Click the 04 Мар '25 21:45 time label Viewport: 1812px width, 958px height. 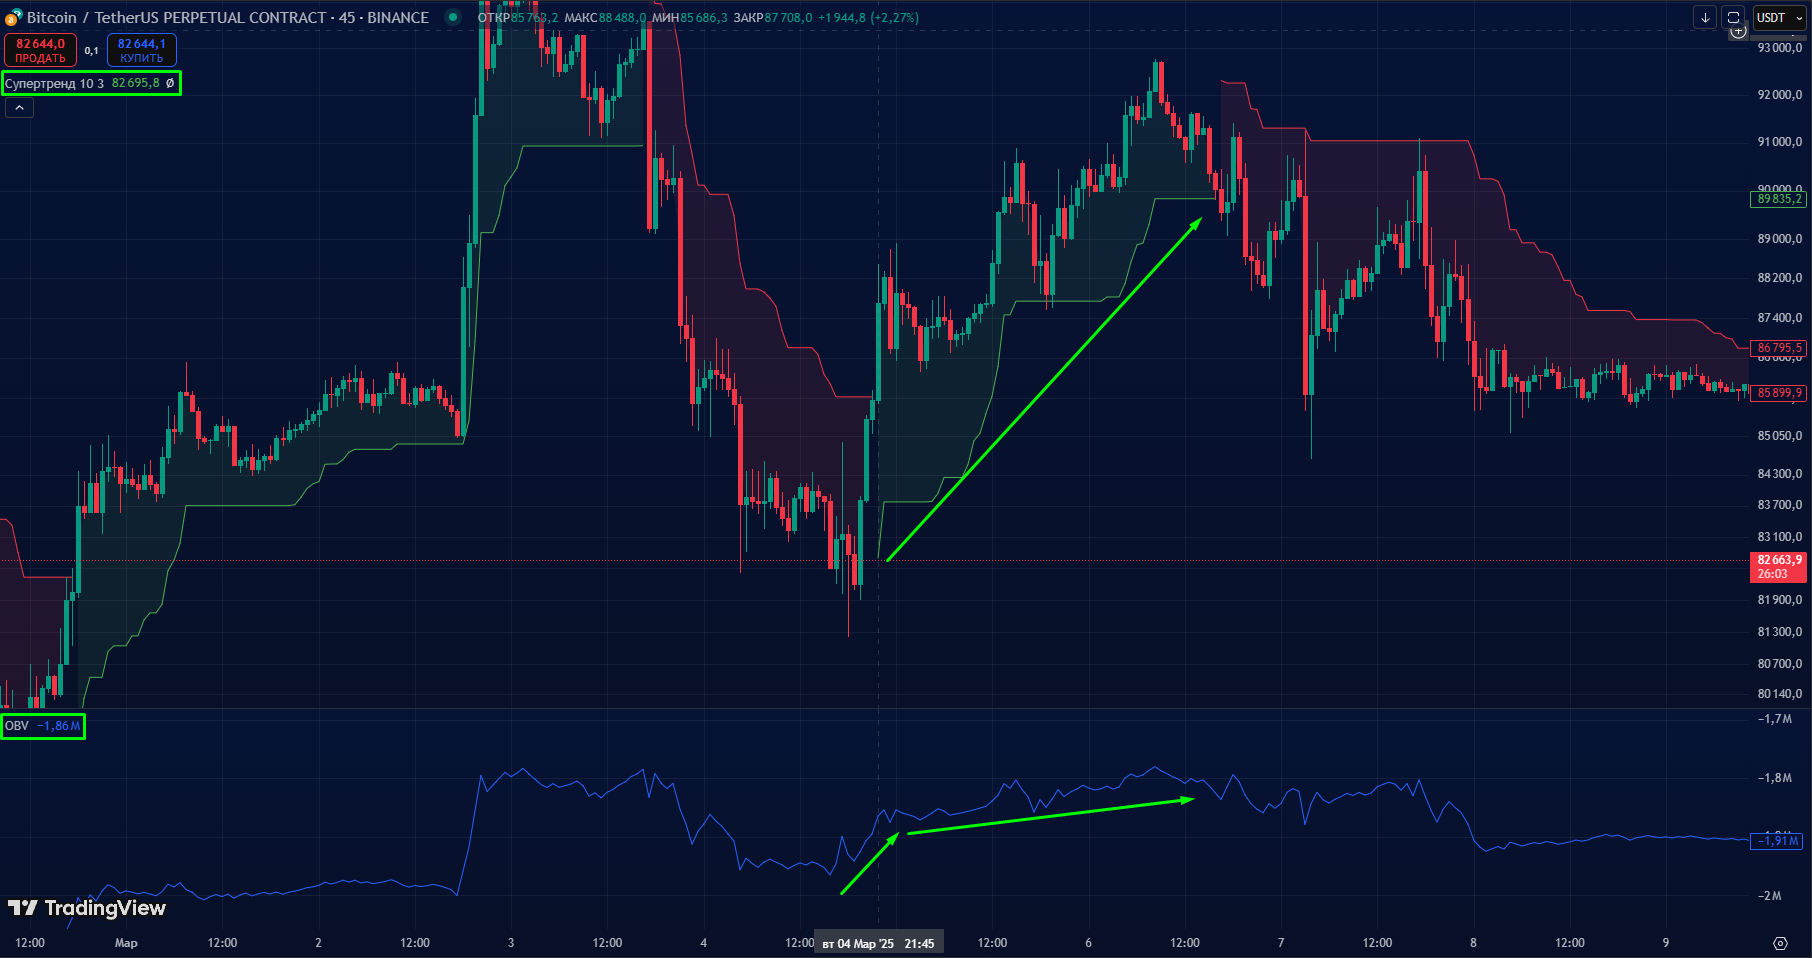click(878, 943)
